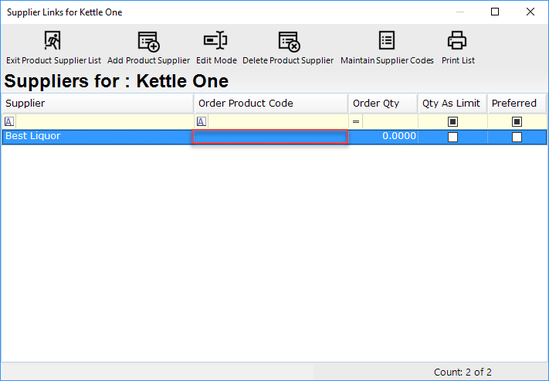Click the Supplier filter text field
549x381 pixels.
pyautogui.click(x=104, y=122)
